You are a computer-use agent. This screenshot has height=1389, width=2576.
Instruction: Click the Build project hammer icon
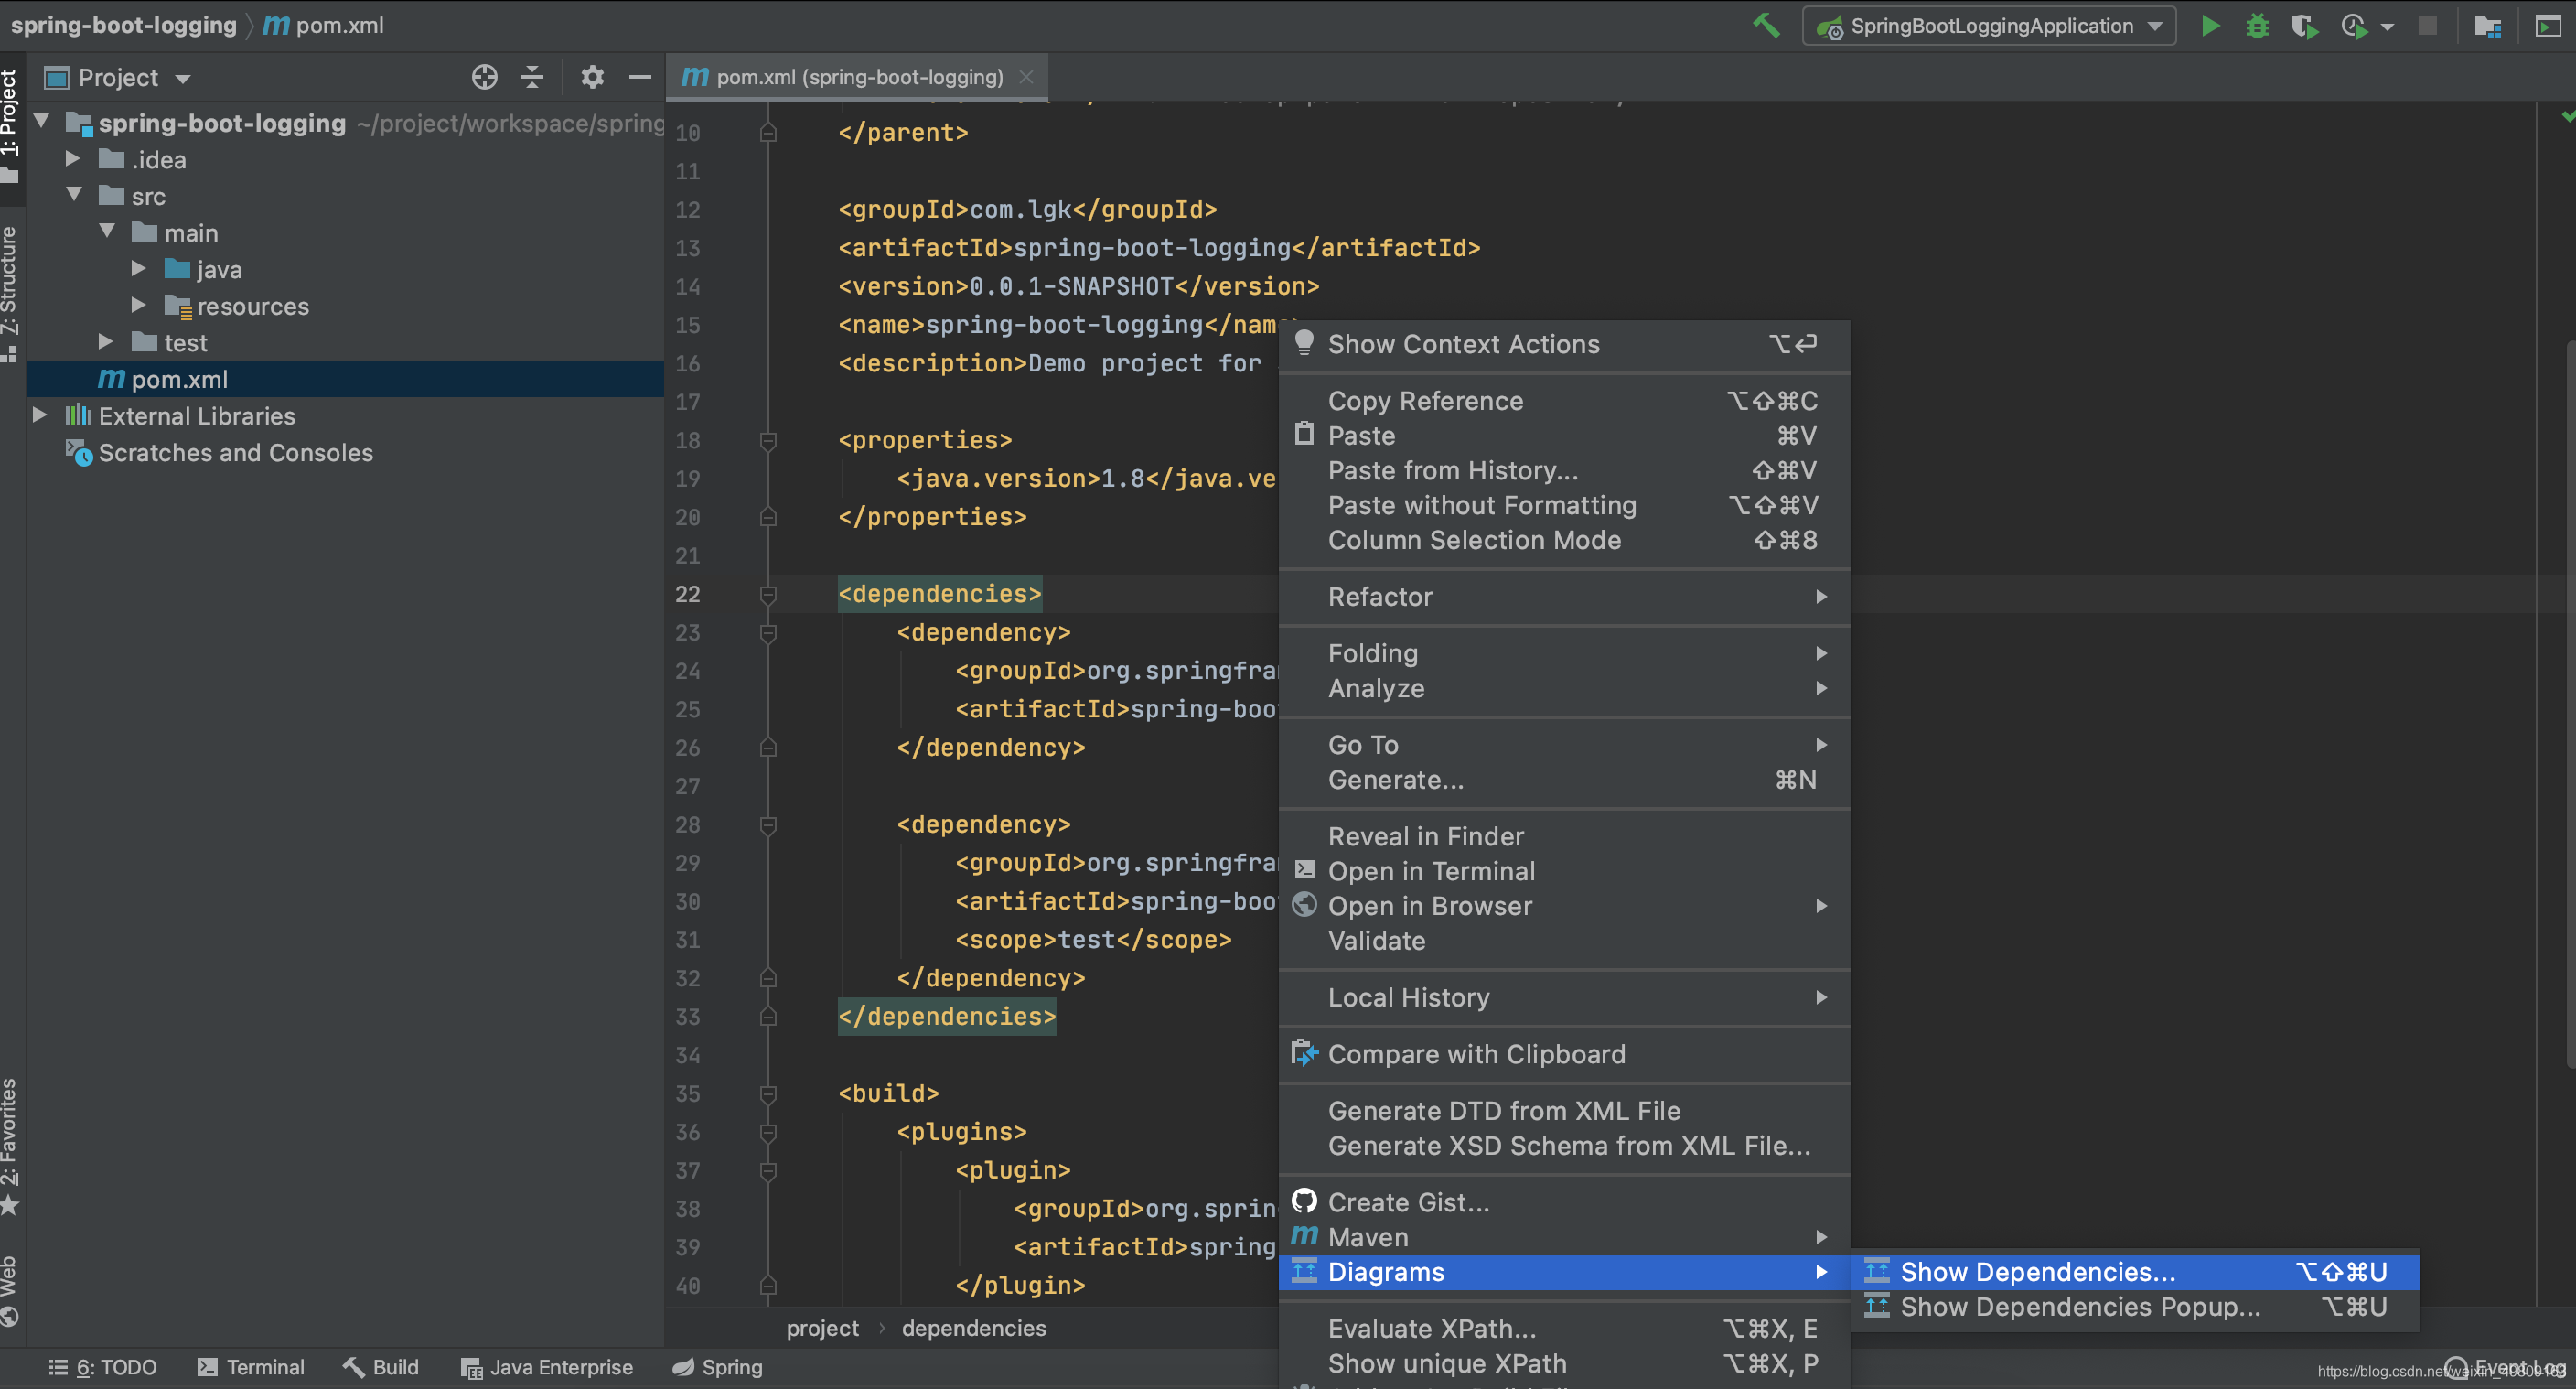tap(1766, 25)
